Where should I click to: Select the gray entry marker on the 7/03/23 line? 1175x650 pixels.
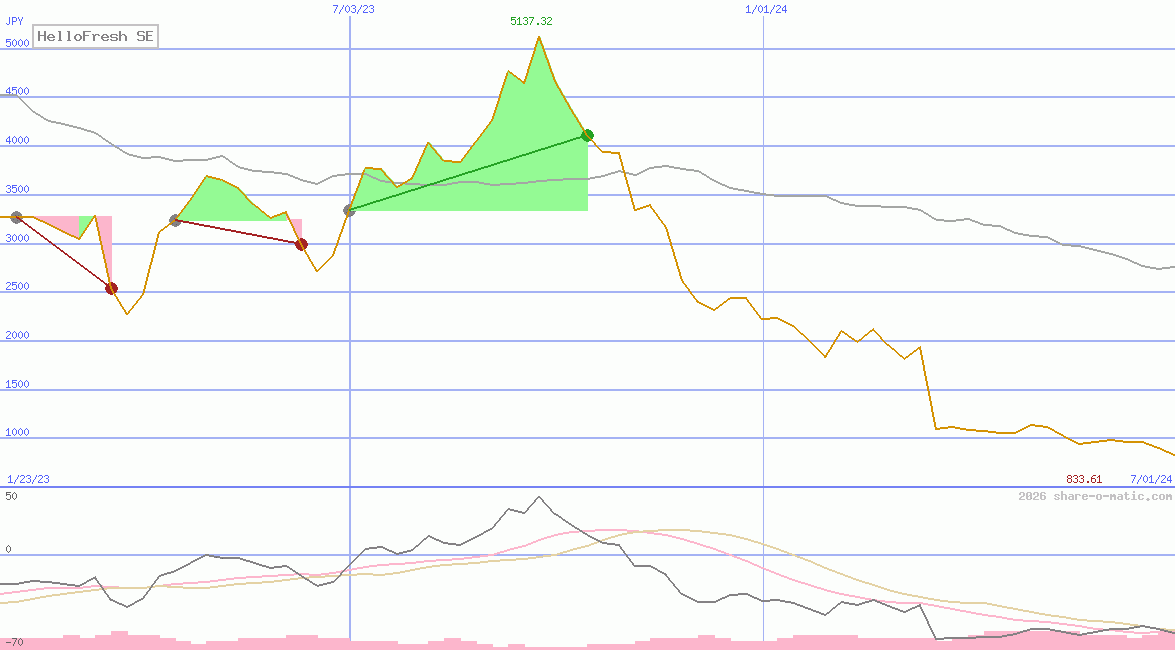349,210
